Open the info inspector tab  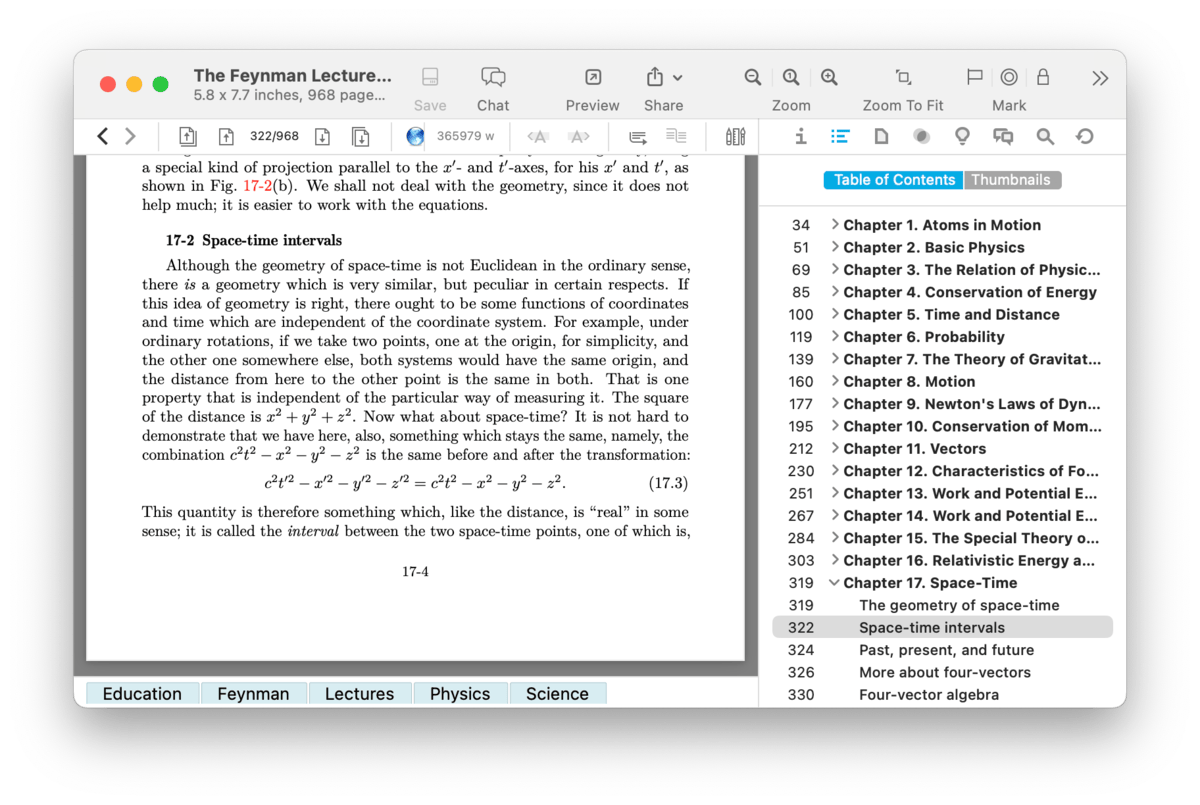(800, 137)
